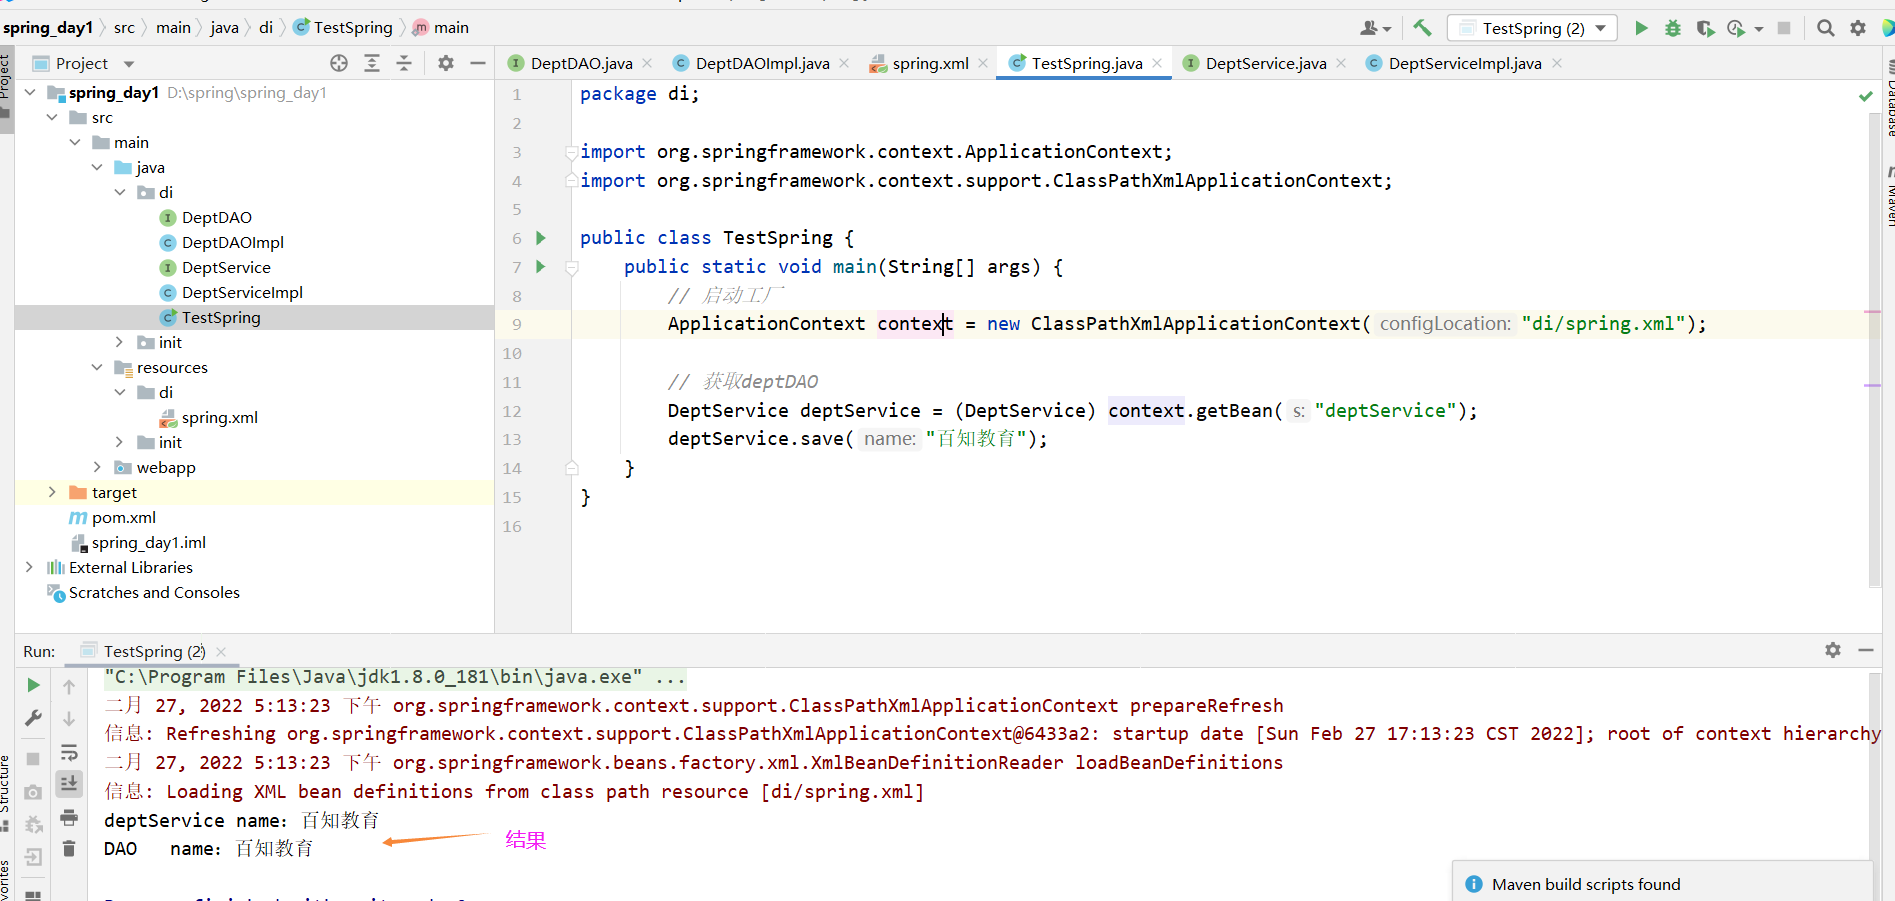The width and height of the screenshot is (1895, 901).
Task: Run with coverage icon in top toolbar
Action: click(1705, 28)
